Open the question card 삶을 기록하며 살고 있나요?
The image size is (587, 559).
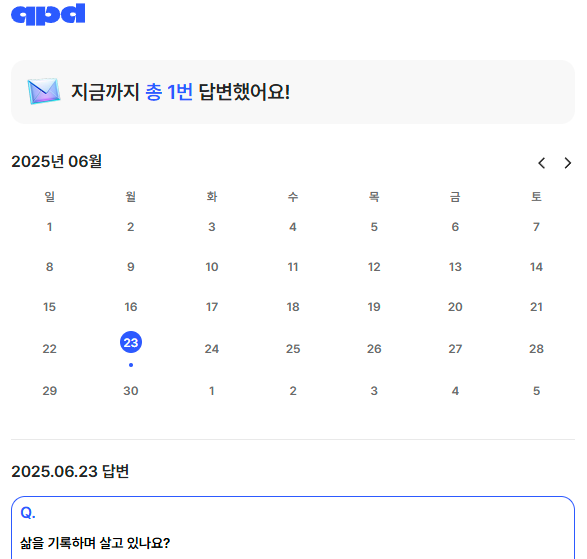point(293,528)
